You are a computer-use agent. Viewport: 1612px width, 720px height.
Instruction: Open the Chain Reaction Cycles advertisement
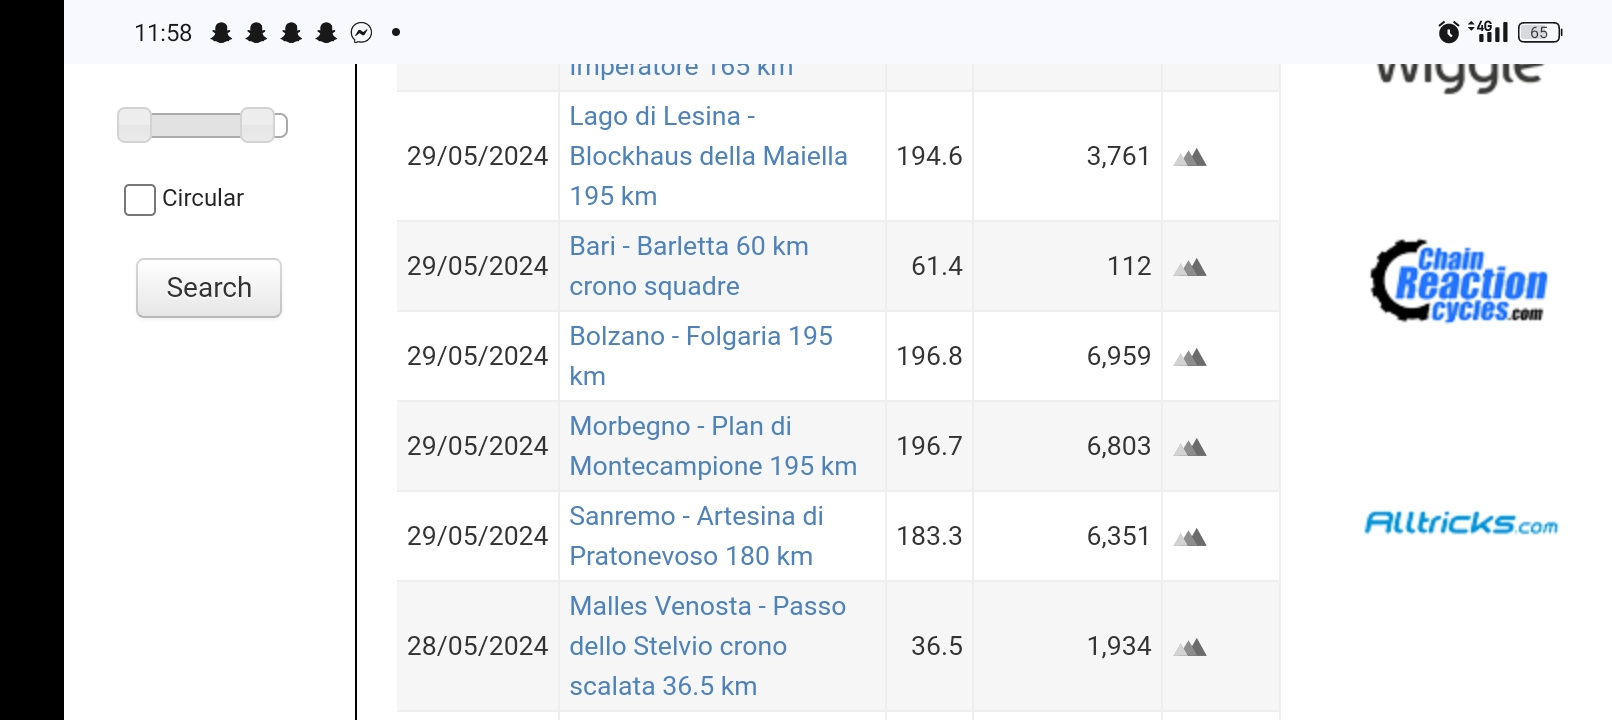click(1459, 281)
